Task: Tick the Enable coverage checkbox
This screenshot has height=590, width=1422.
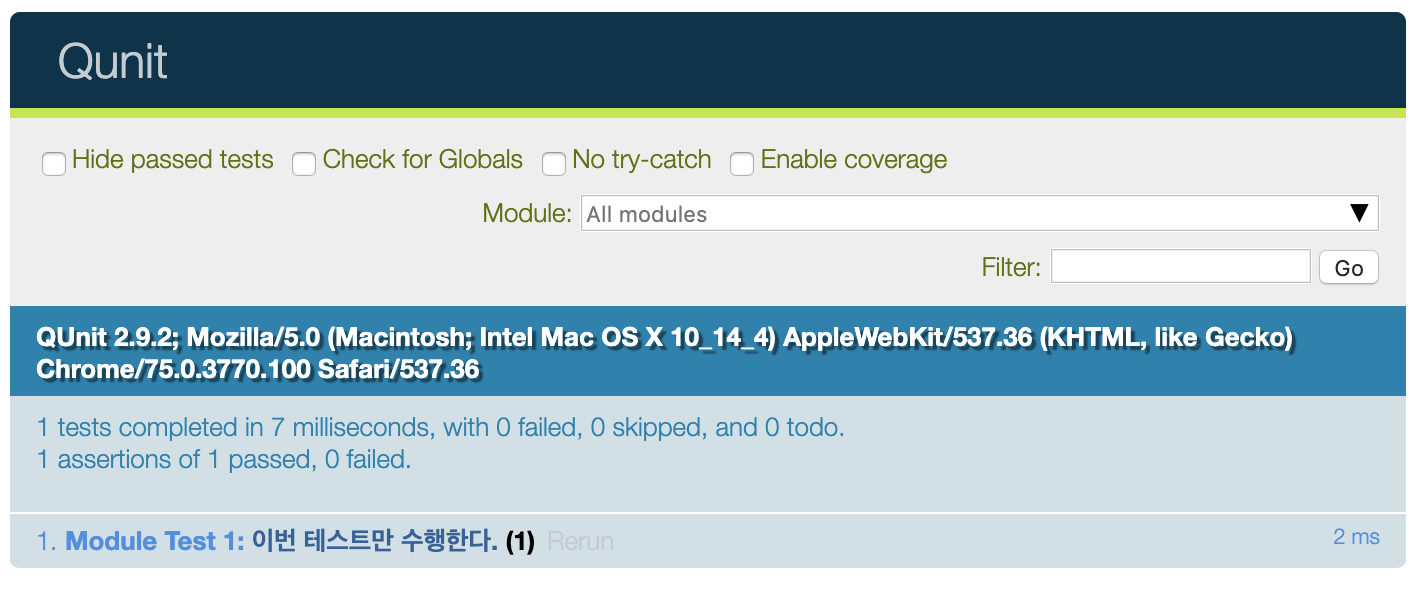Action: (x=742, y=163)
